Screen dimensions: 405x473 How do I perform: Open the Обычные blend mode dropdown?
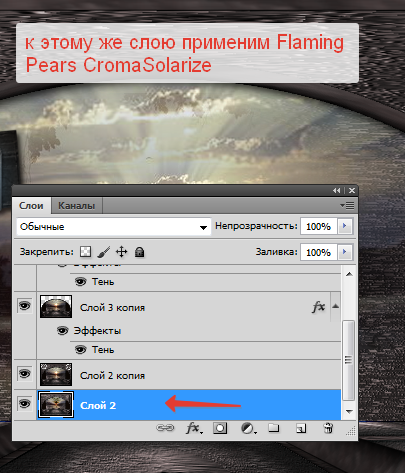pyautogui.click(x=114, y=227)
